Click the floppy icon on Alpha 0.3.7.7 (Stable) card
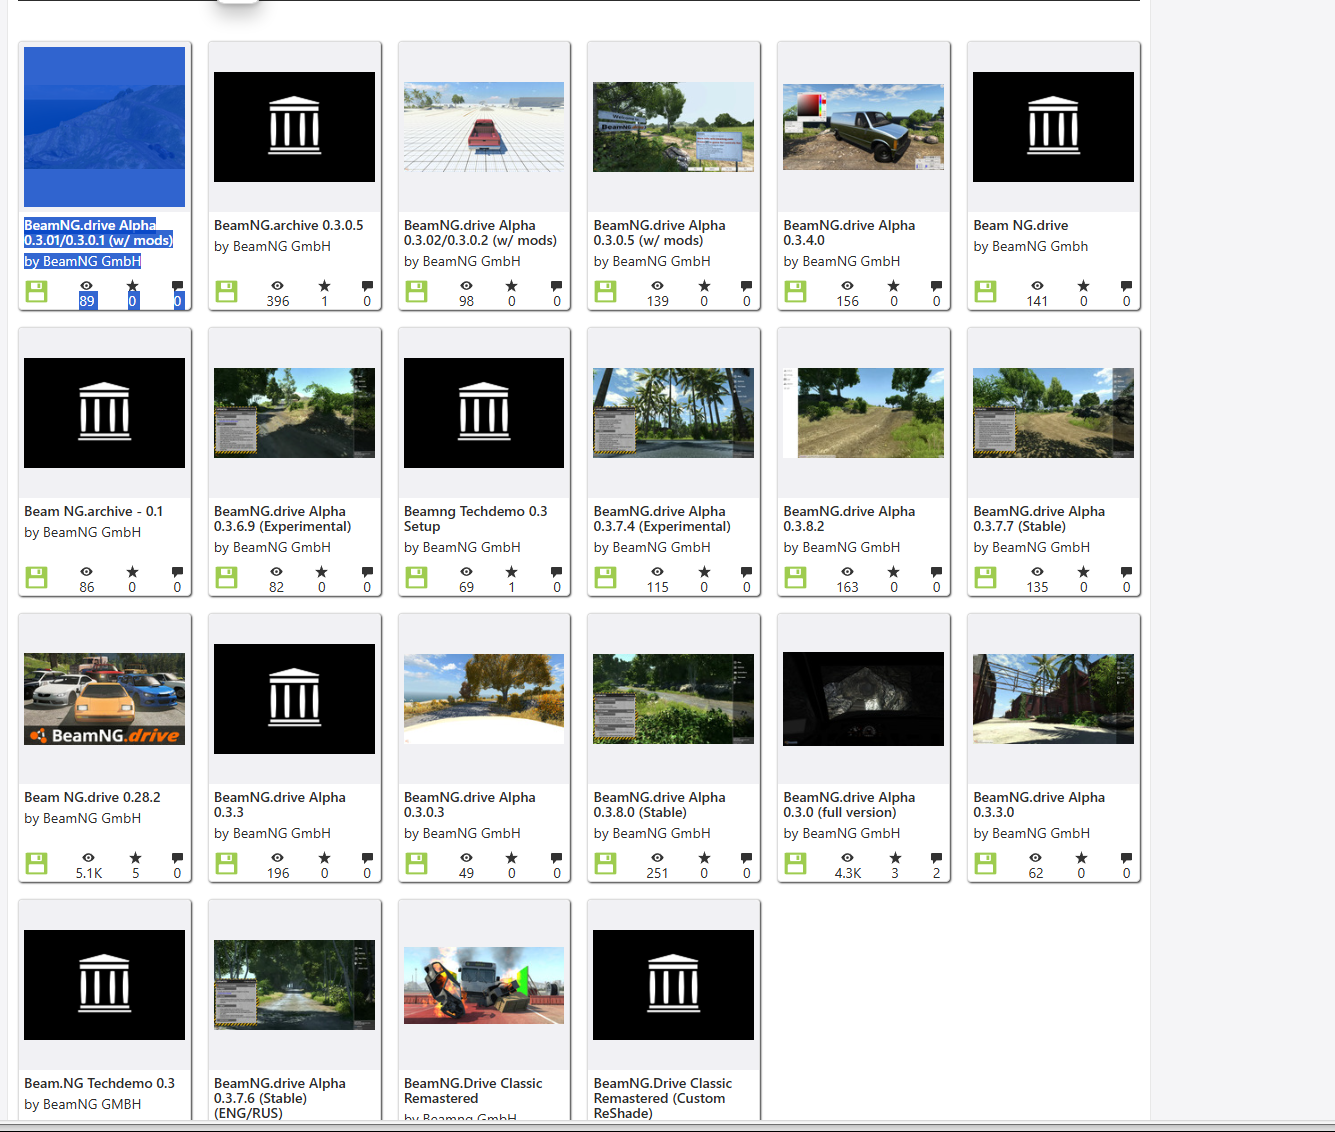This screenshot has height=1132, width=1335. coord(986,577)
